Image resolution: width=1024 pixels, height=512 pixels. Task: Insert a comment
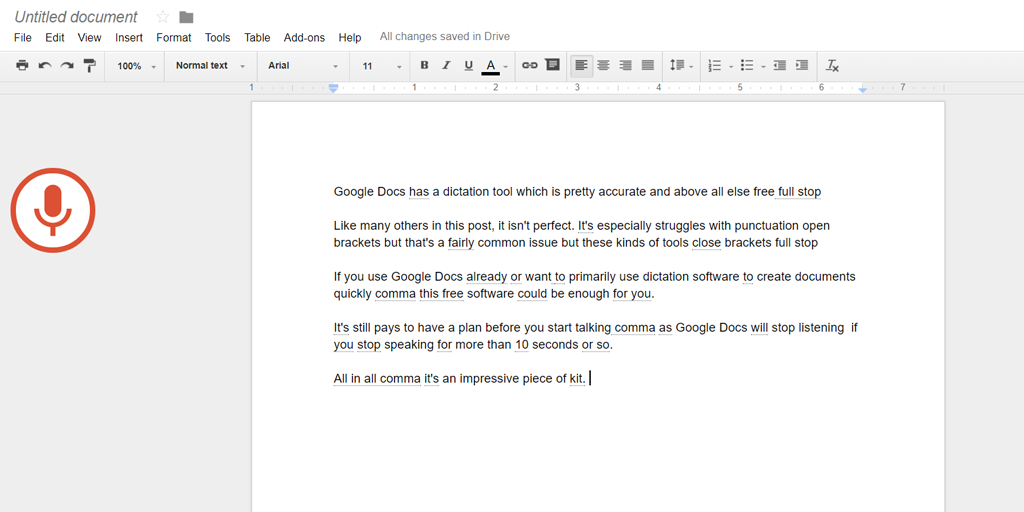tap(552, 65)
